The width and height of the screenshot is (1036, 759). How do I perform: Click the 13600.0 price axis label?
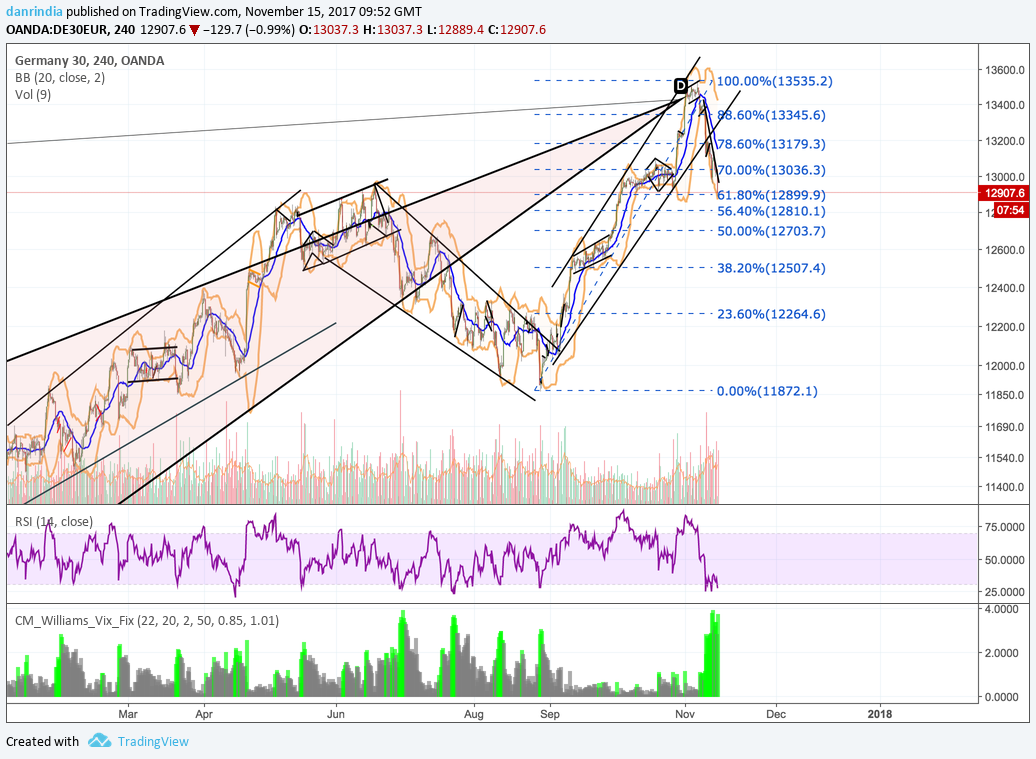click(x=1005, y=70)
